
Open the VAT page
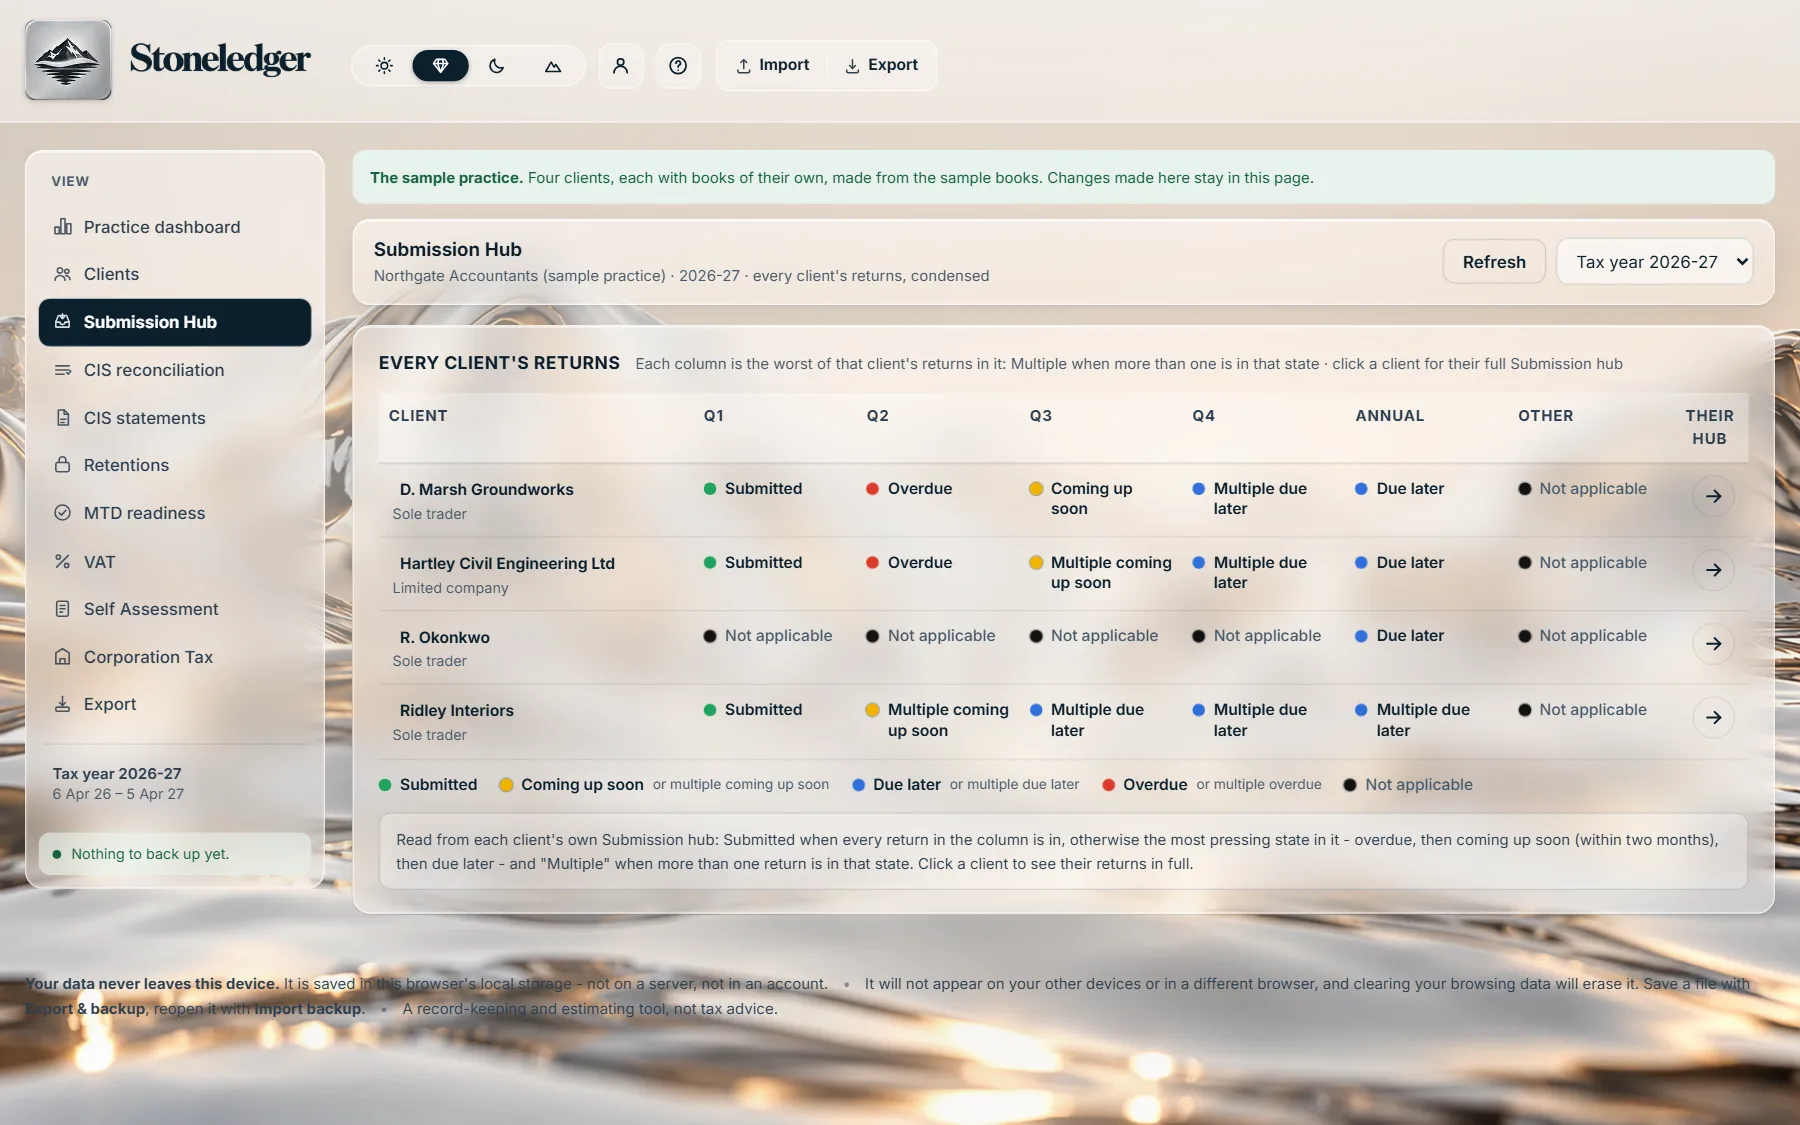[175, 562]
